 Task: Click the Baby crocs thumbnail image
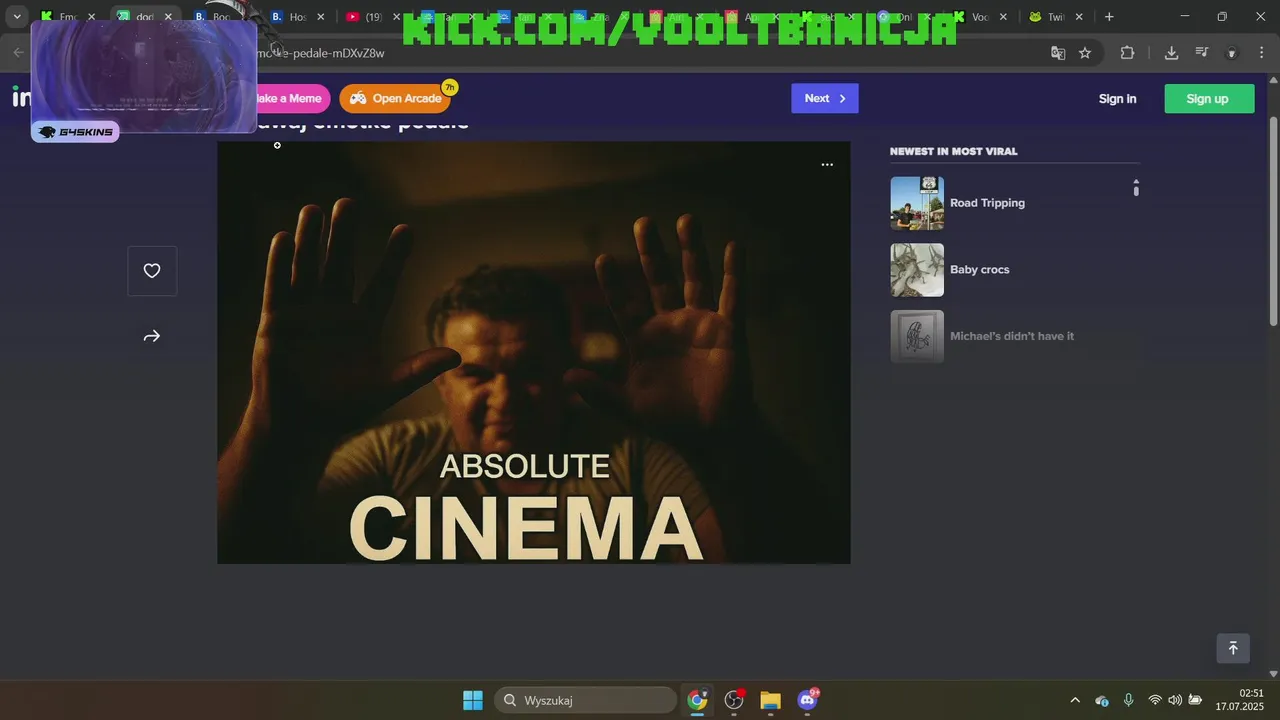(x=917, y=270)
